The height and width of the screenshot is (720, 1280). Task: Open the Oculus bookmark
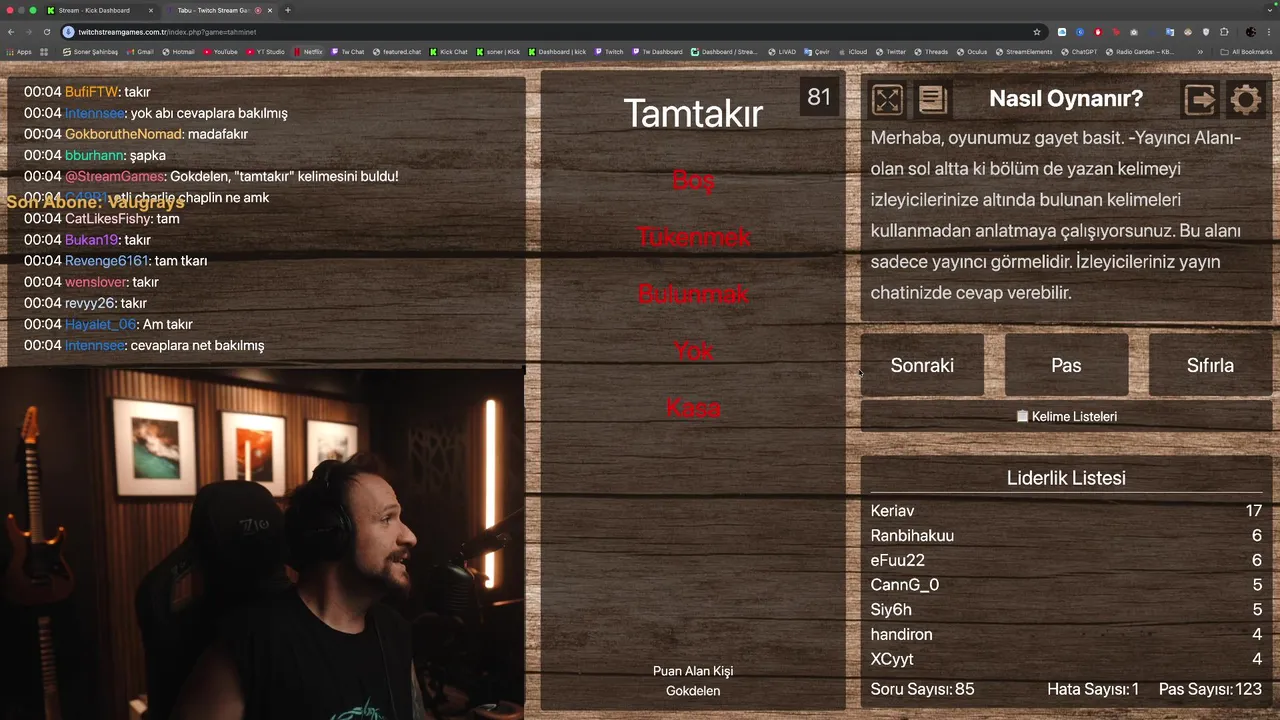point(971,51)
